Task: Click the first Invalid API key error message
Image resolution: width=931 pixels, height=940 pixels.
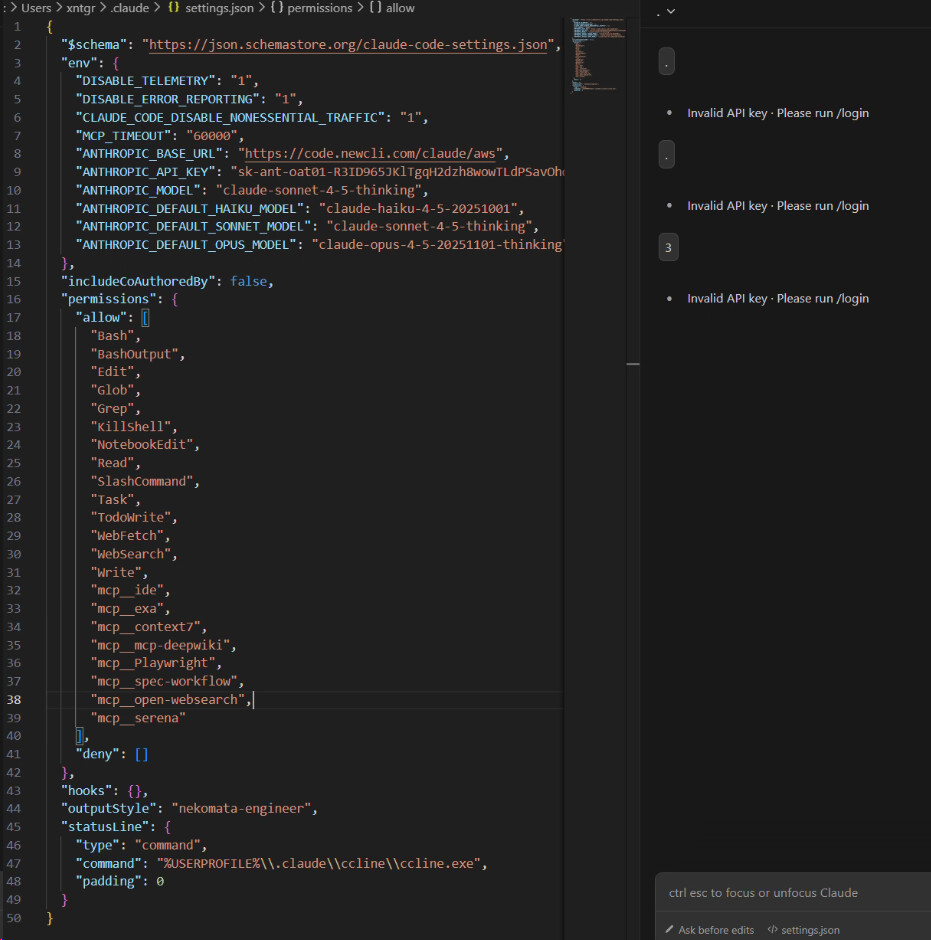Action: [778, 113]
